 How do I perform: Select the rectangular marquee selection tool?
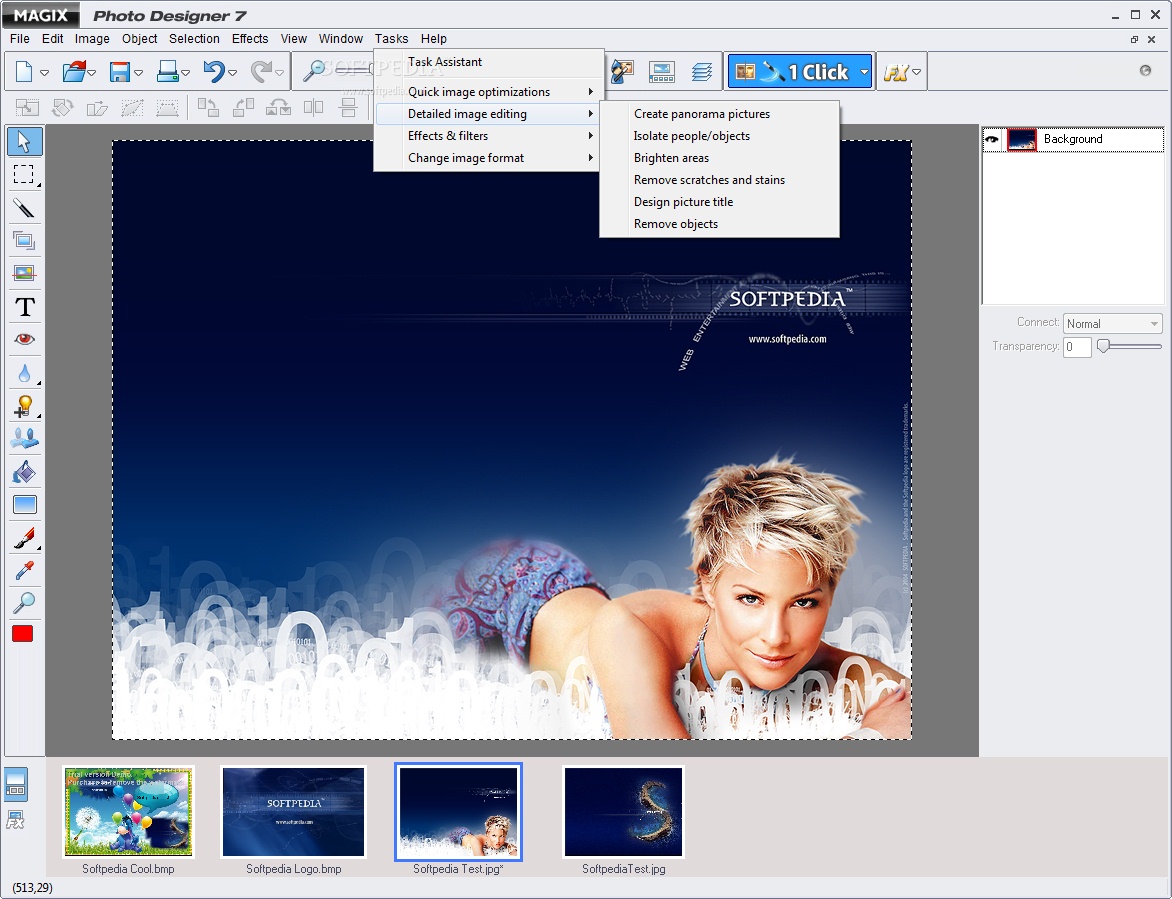click(x=24, y=174)
